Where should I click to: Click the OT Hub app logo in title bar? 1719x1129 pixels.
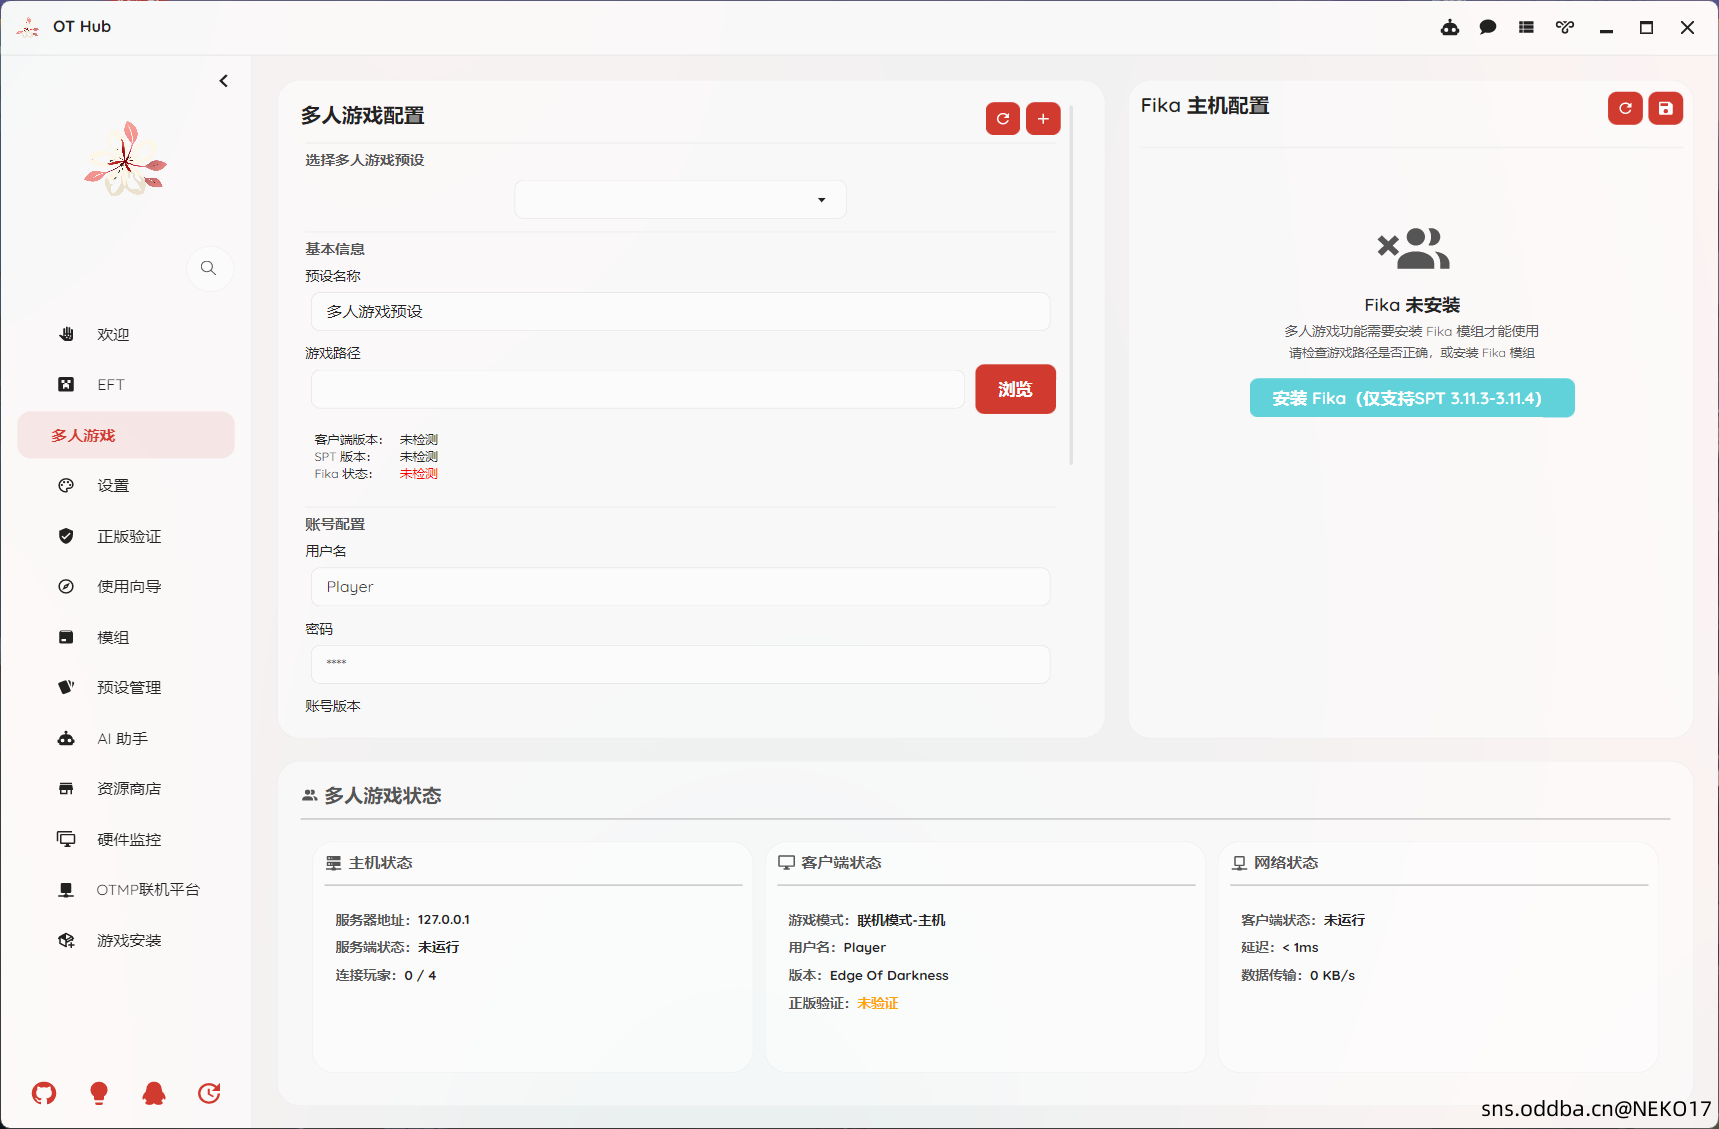(x=28, y=27)
